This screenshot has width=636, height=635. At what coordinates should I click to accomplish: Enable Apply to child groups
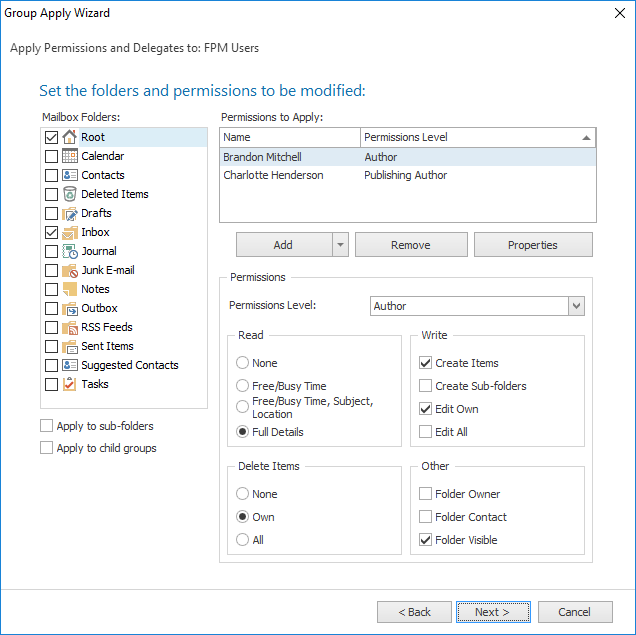tap(47, 448)
